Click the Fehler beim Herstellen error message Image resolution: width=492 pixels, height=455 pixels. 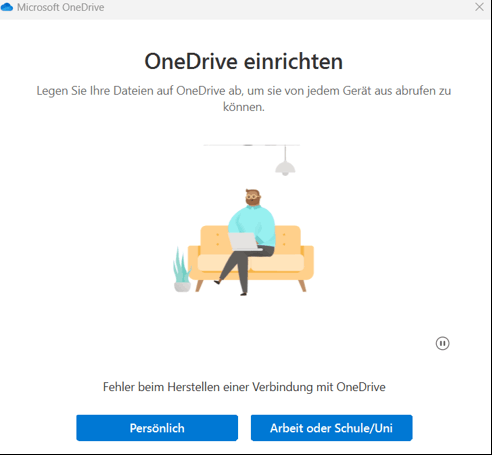click(244, 387)
